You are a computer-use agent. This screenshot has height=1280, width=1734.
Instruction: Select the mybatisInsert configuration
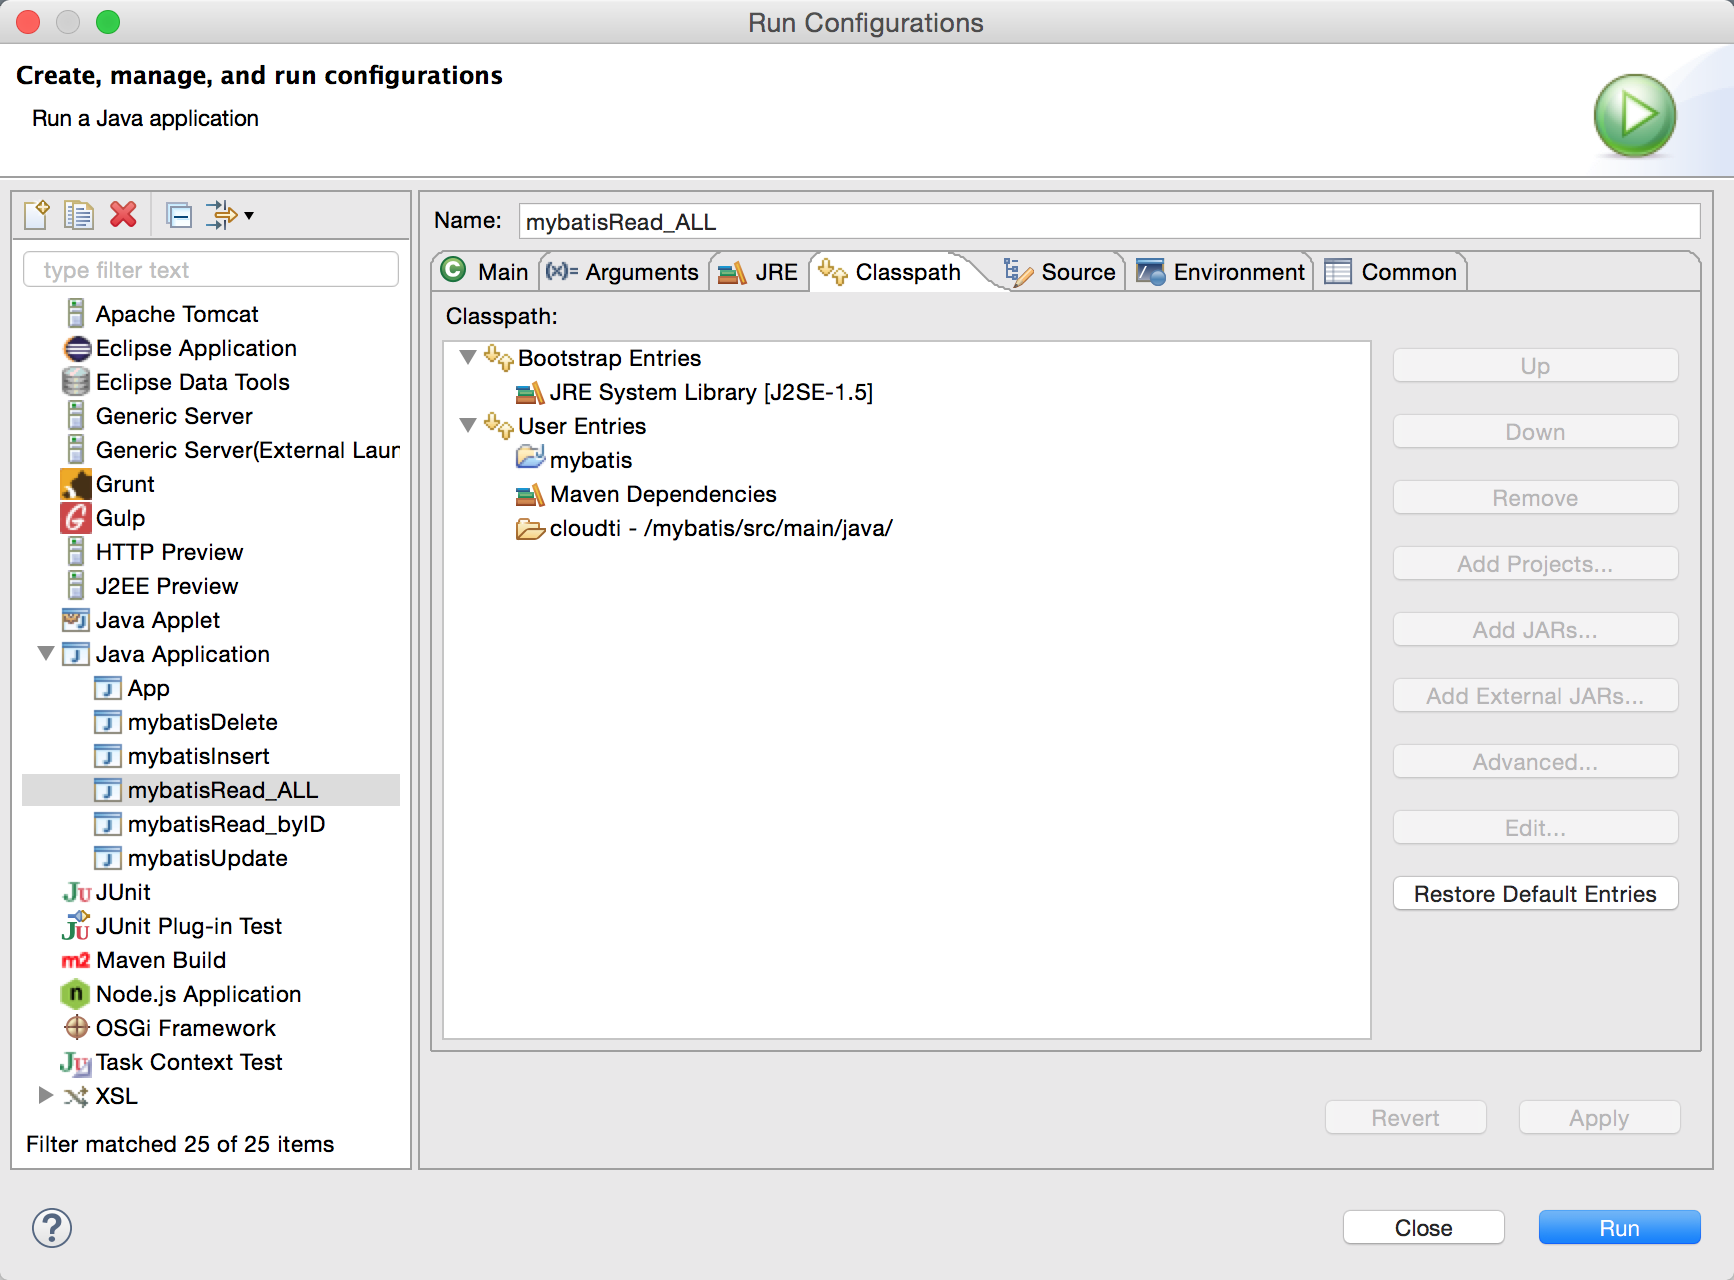click(x=199, y=756)
